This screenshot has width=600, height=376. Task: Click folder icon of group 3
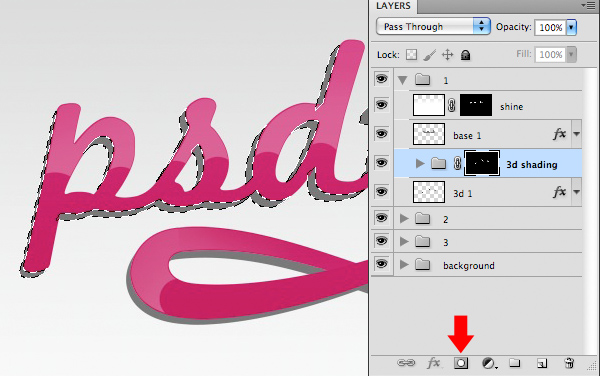pos(423,241)
